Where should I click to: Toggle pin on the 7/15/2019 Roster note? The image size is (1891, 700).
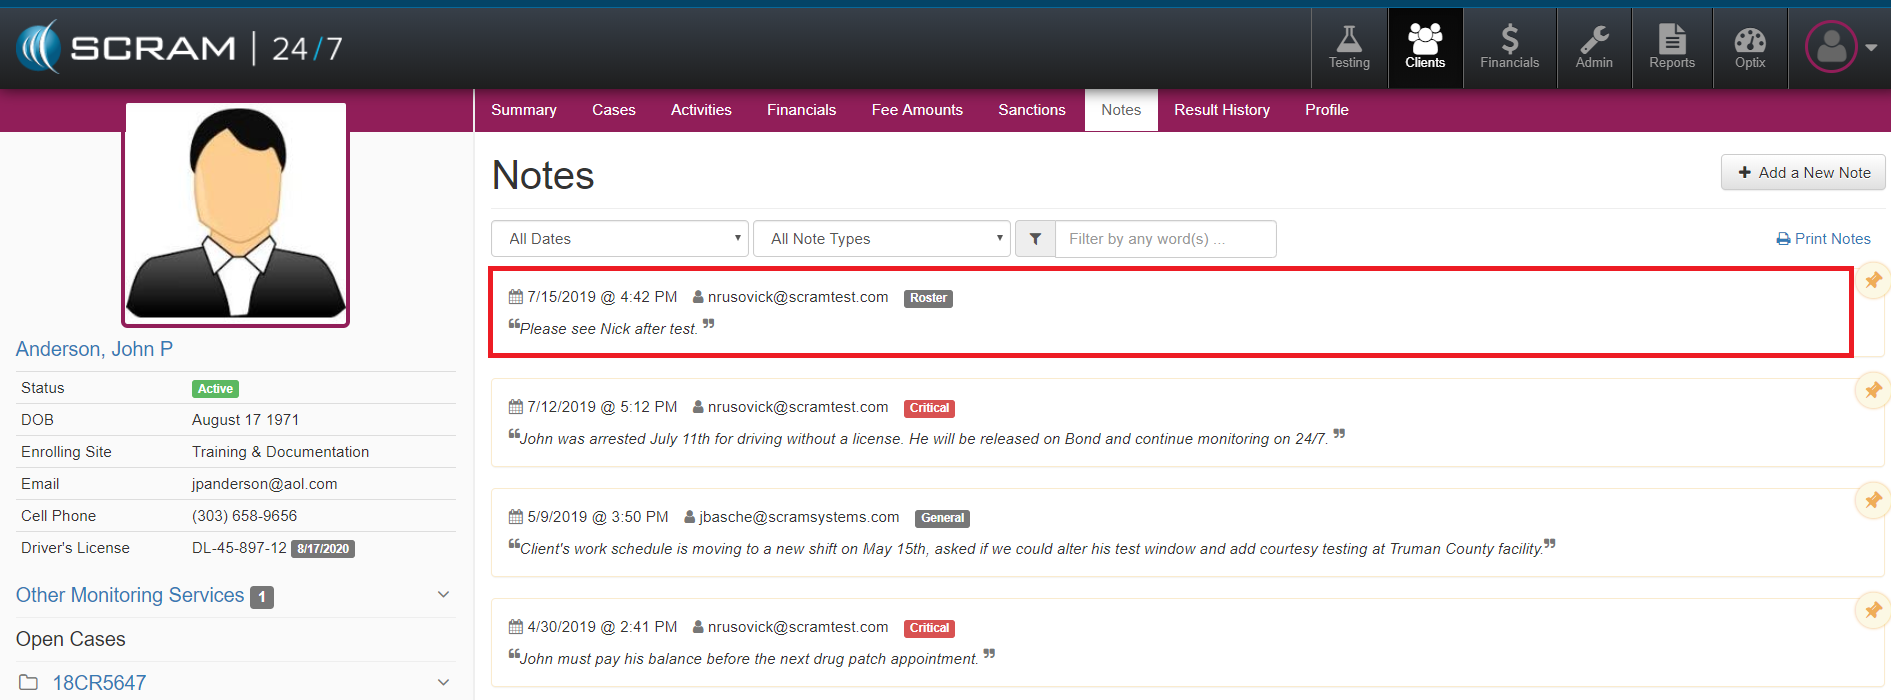coord(1873,281)
